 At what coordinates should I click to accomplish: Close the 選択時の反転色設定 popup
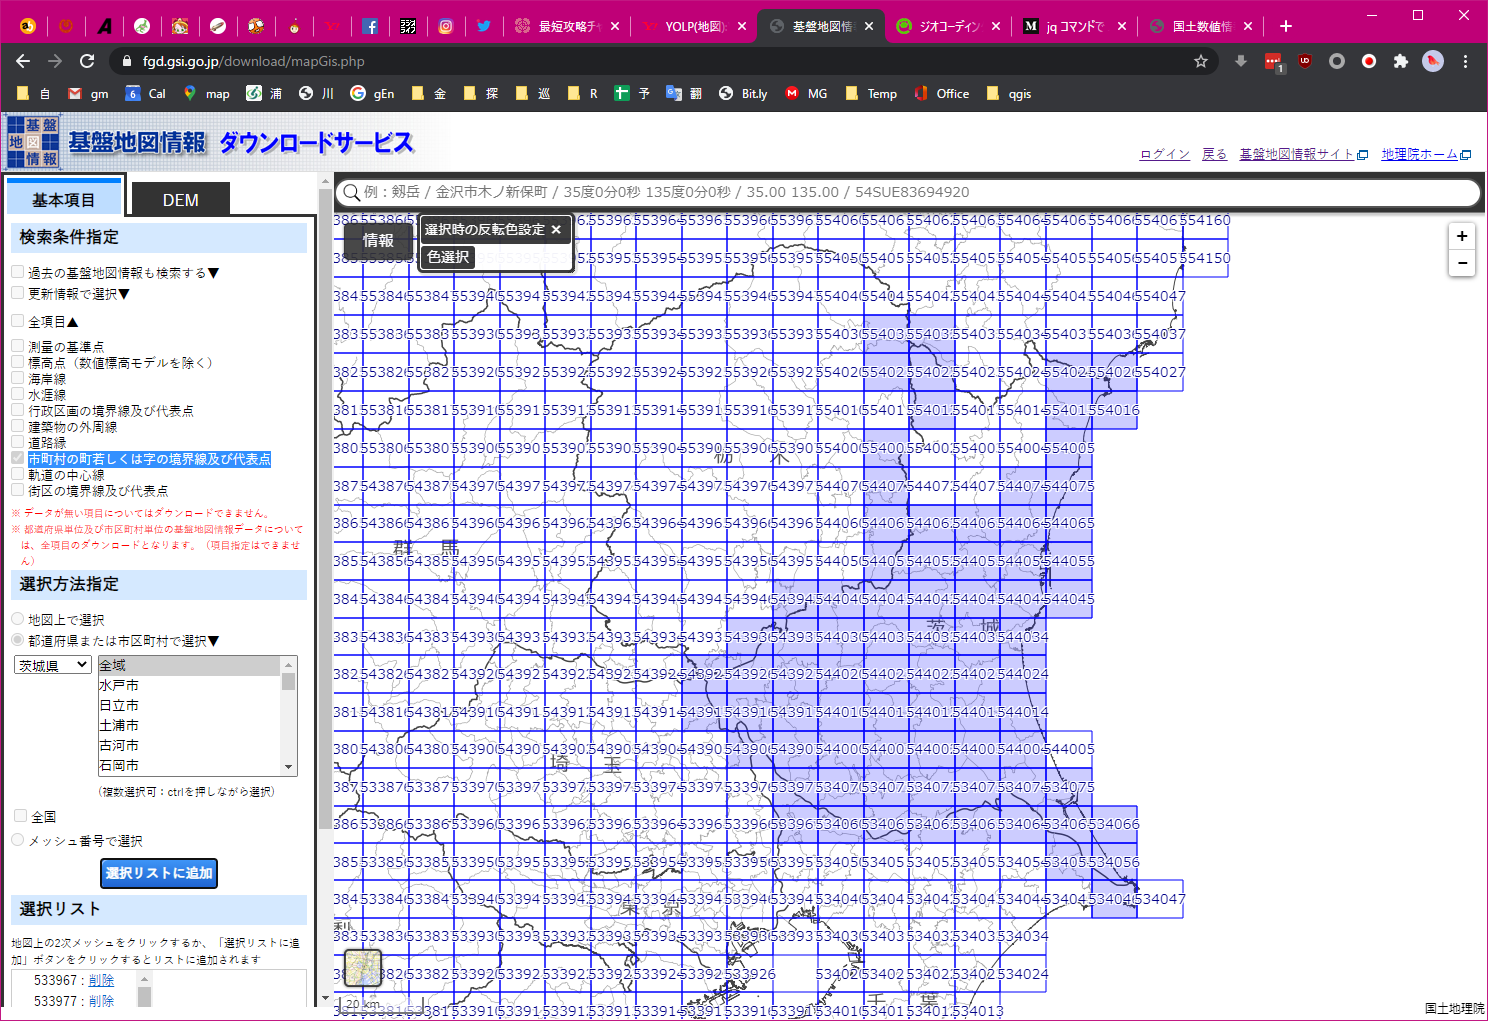(x=556, y=230)
